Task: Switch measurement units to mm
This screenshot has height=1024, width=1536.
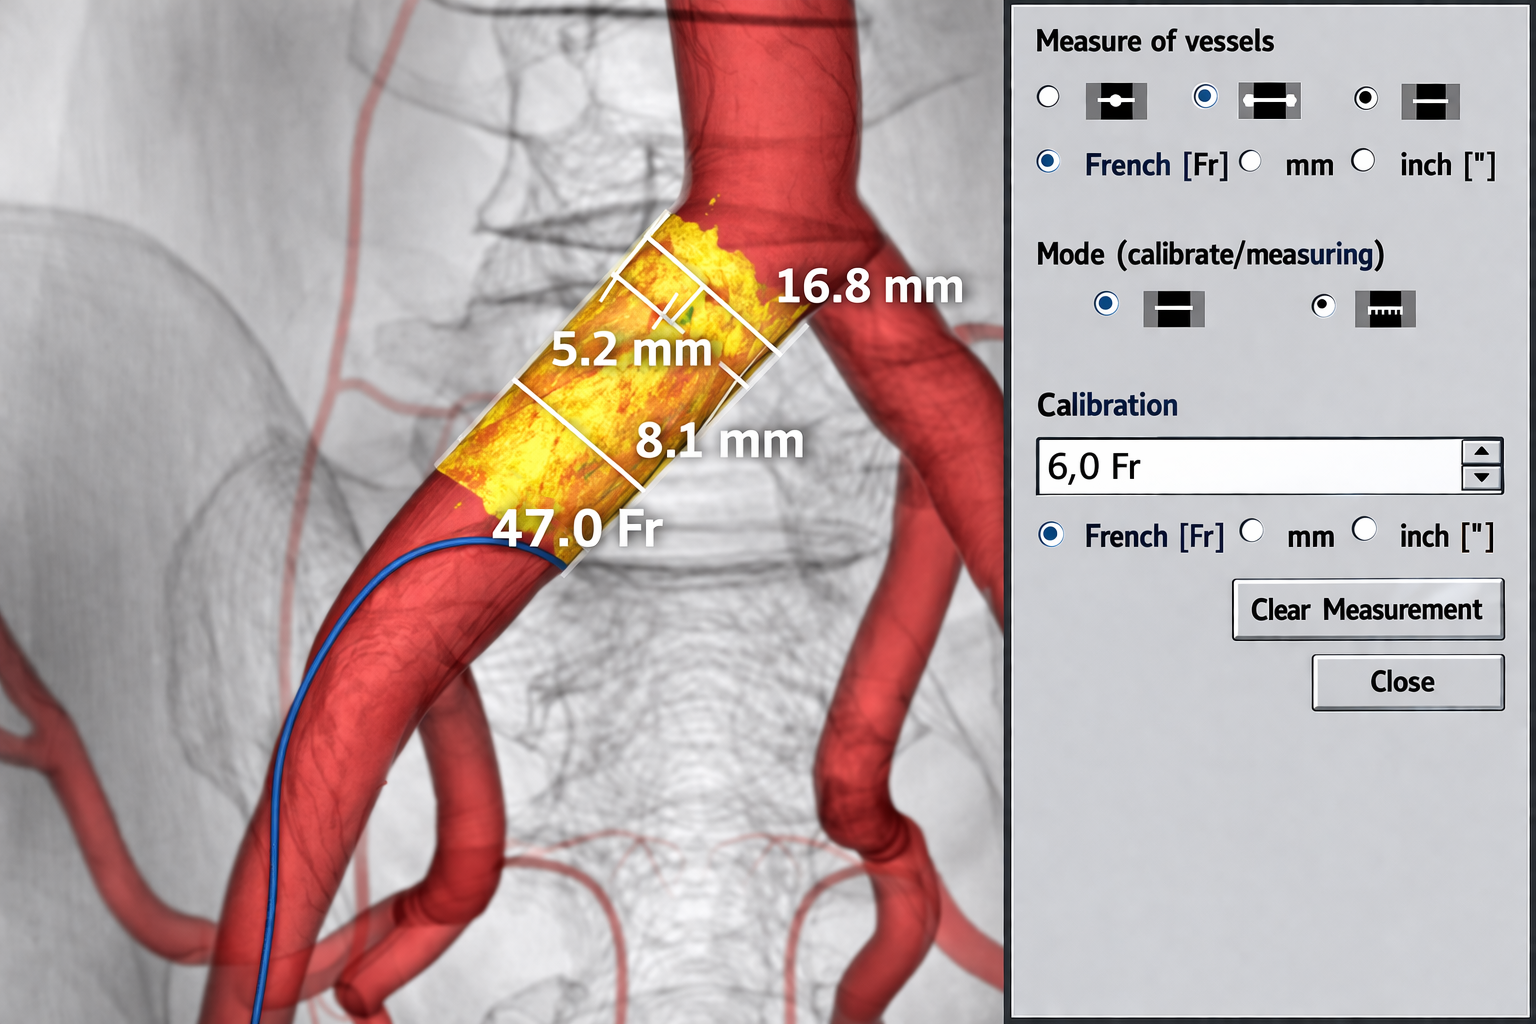Action: click(x=1251, y=161)
